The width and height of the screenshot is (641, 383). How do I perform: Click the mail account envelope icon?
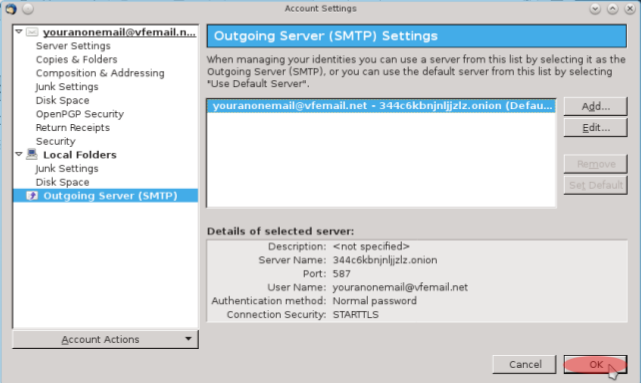(32, 32)
